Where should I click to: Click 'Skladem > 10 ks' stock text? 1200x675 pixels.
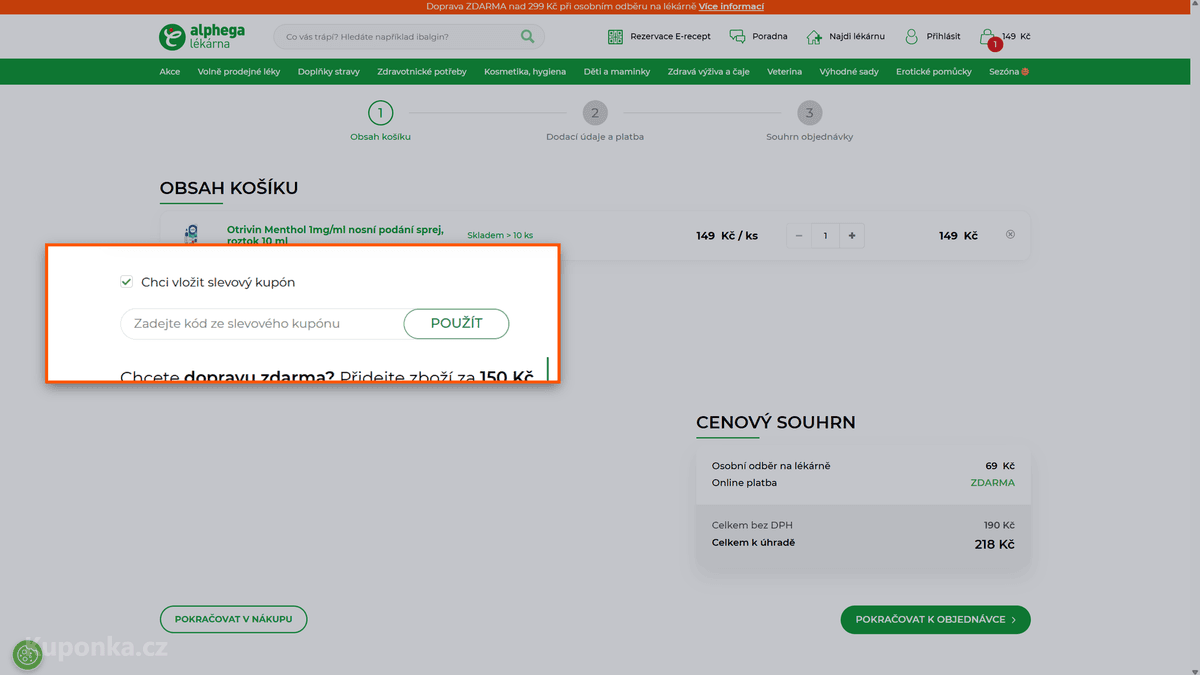pos(500,236)
